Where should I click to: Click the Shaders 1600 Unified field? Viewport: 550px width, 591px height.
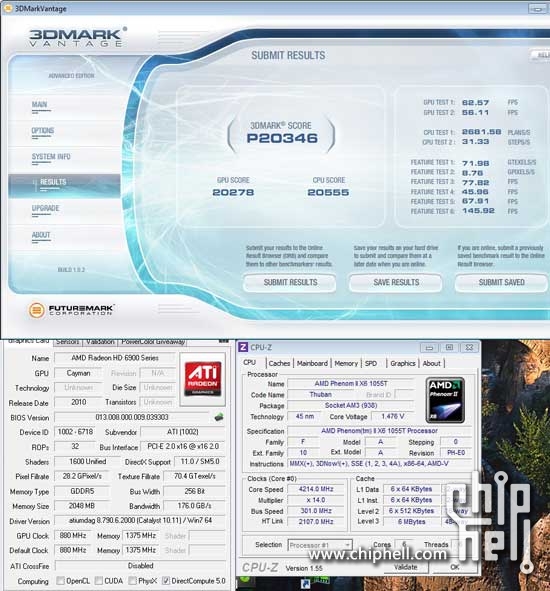pos(87,462)
